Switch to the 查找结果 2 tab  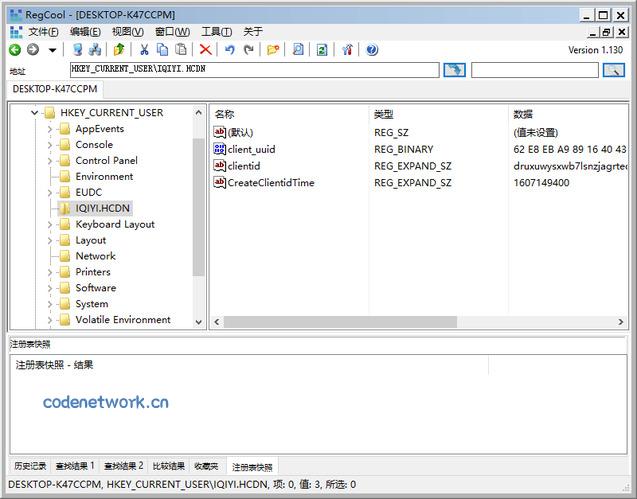pyautogui.click(x=124, y=466)
